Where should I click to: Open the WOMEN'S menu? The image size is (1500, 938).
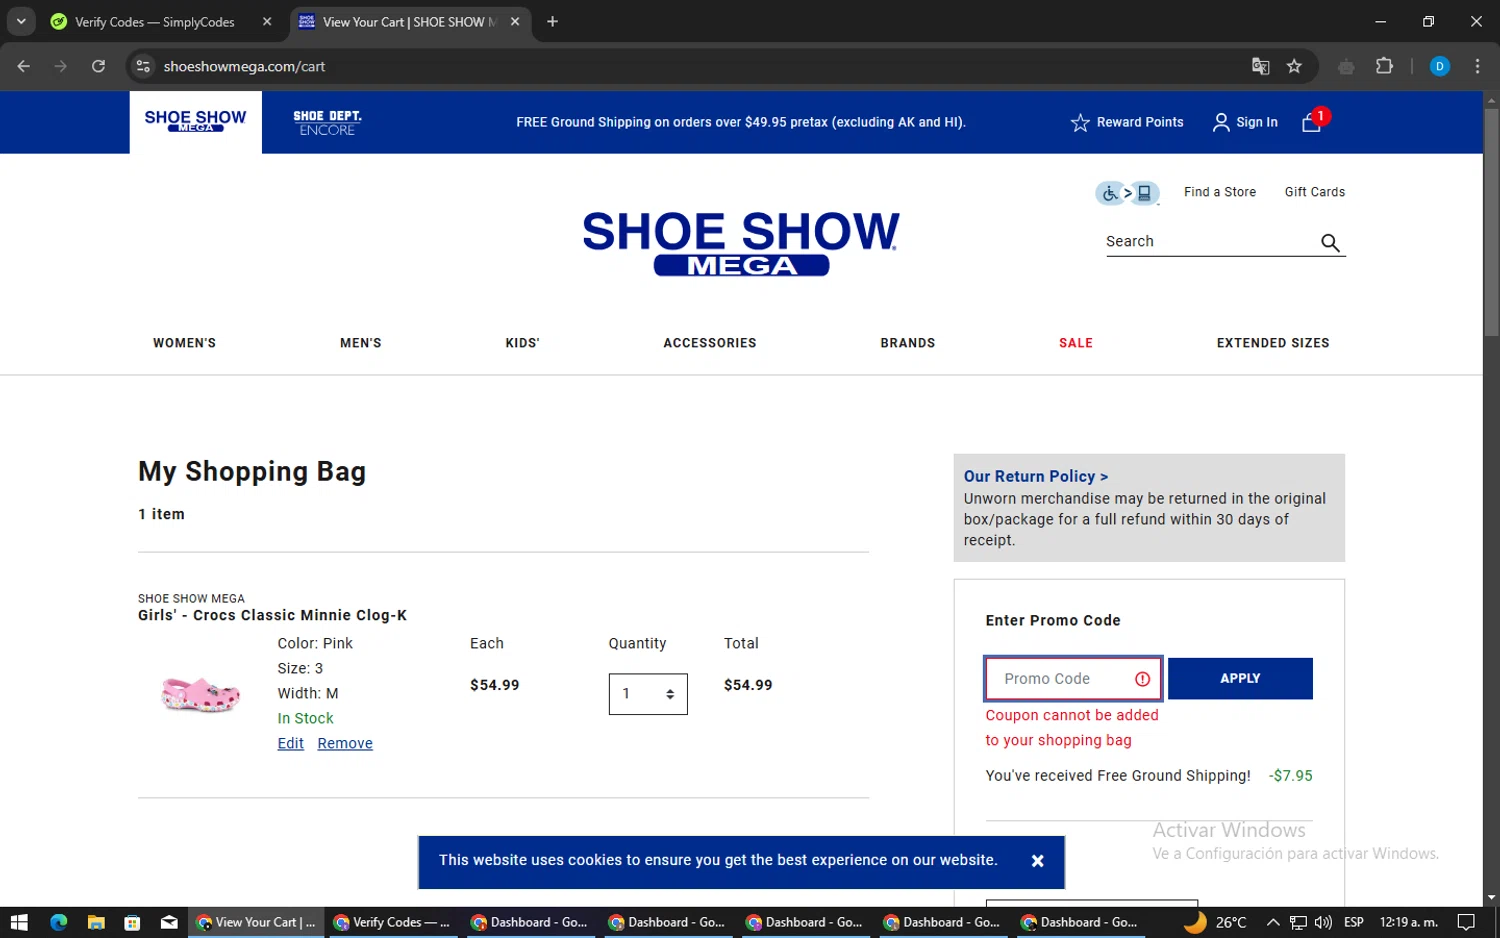pyautogui.click(x=184, y=343)
